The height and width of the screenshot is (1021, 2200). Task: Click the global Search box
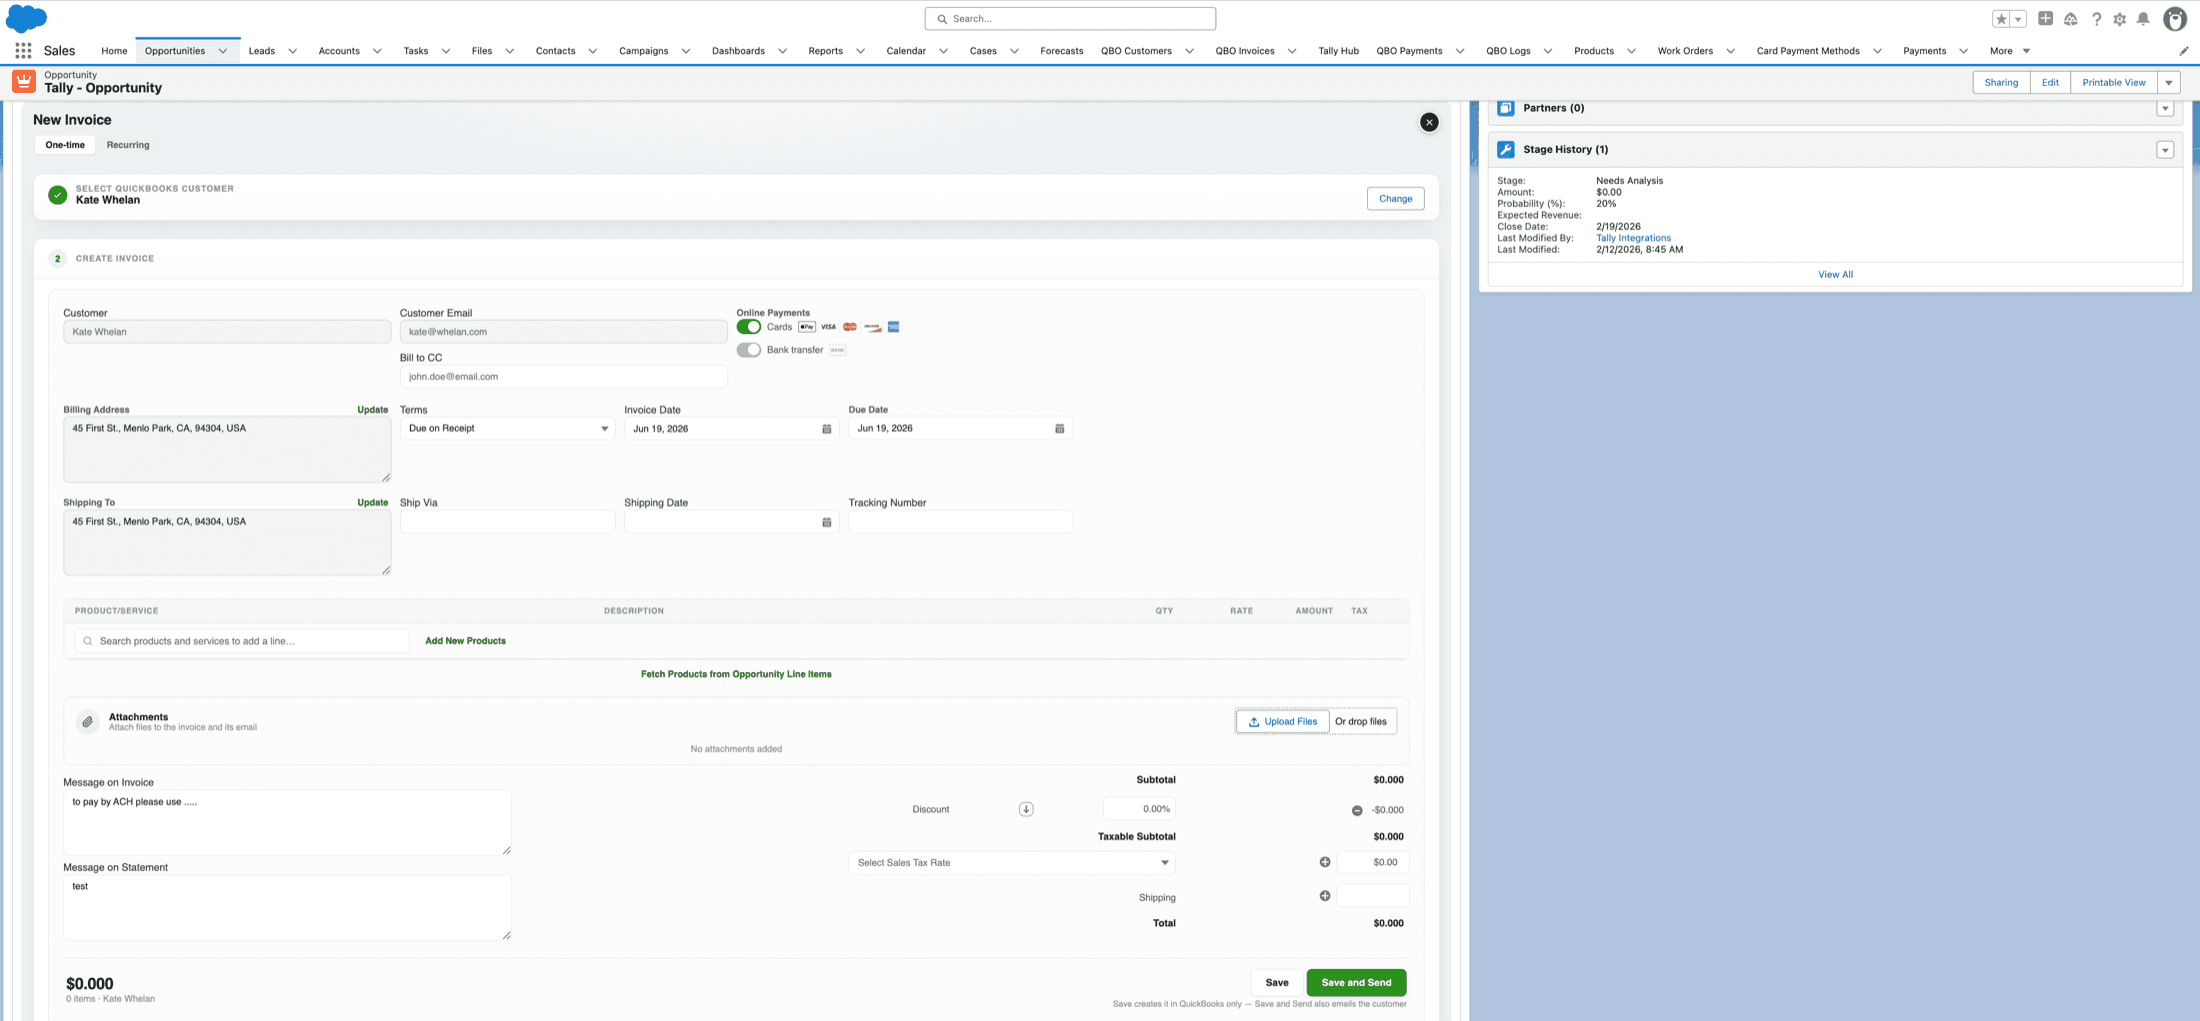(1070, 19)
